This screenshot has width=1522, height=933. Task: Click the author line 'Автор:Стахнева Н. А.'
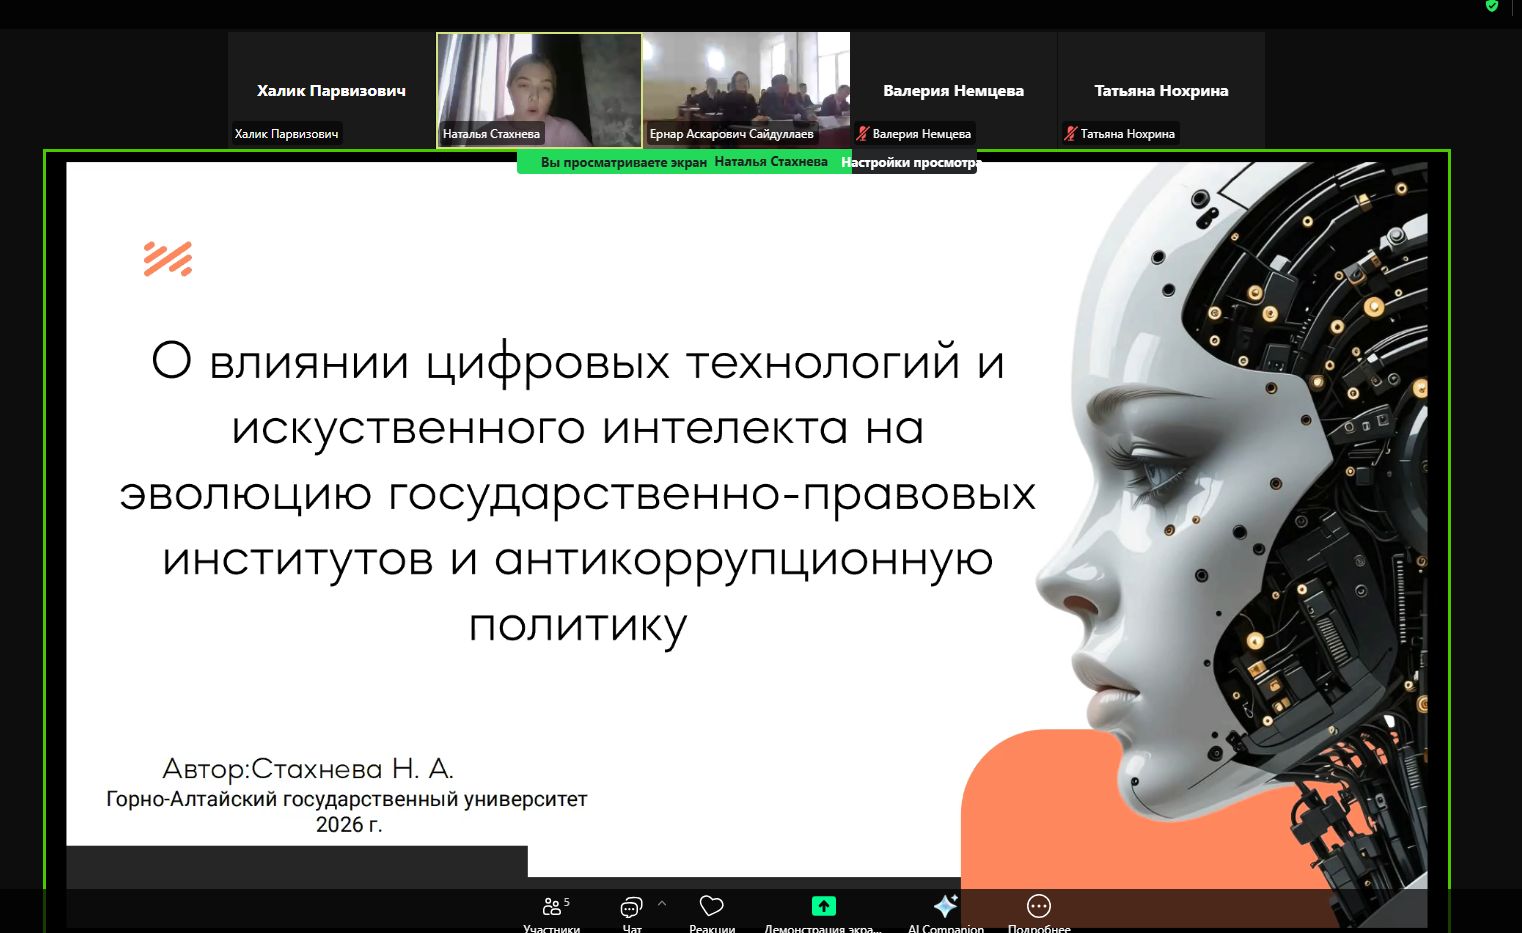tap(308, 769)
